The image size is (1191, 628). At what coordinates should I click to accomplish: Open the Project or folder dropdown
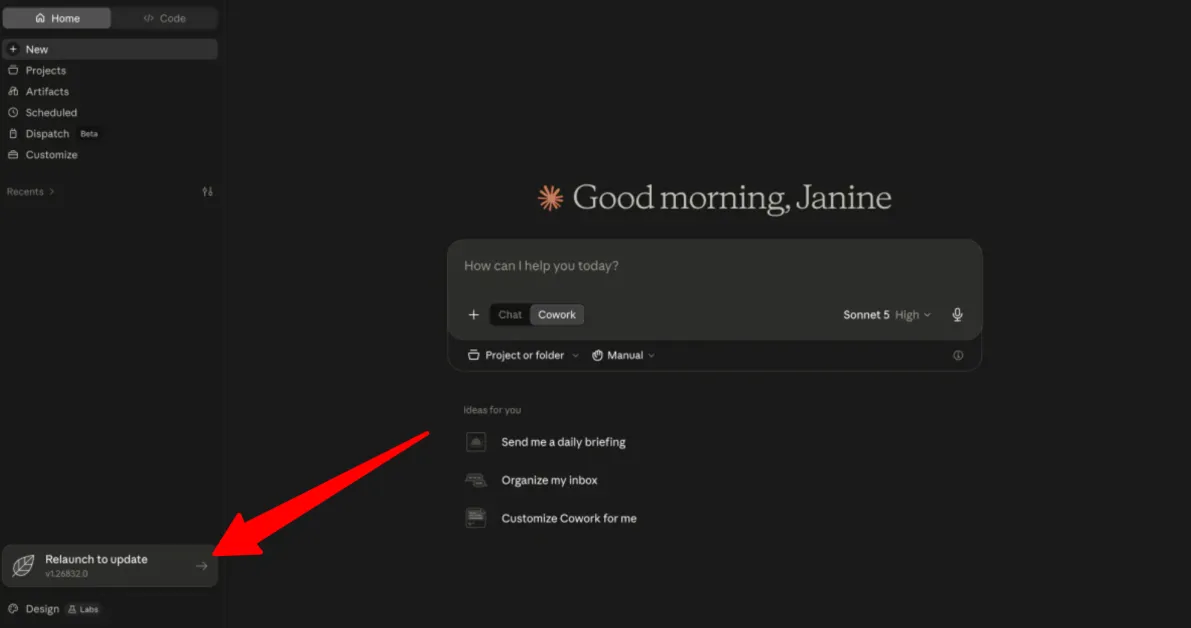(523, 355)
